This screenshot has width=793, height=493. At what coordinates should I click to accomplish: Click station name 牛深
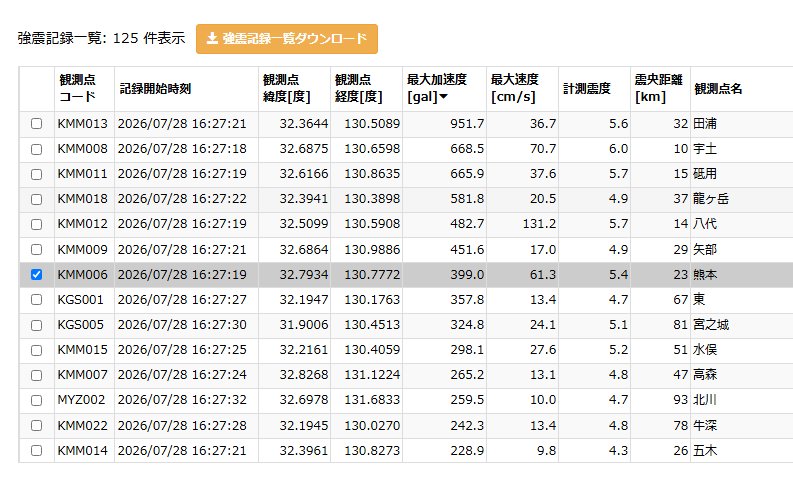click(704, 425)
